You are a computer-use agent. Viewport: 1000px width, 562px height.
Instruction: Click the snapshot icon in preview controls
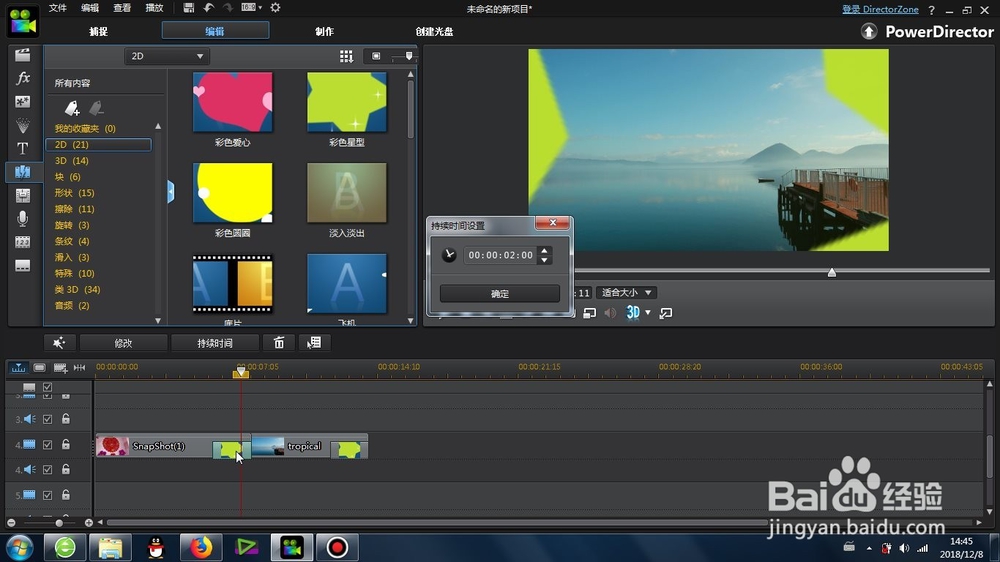point(589,313)
